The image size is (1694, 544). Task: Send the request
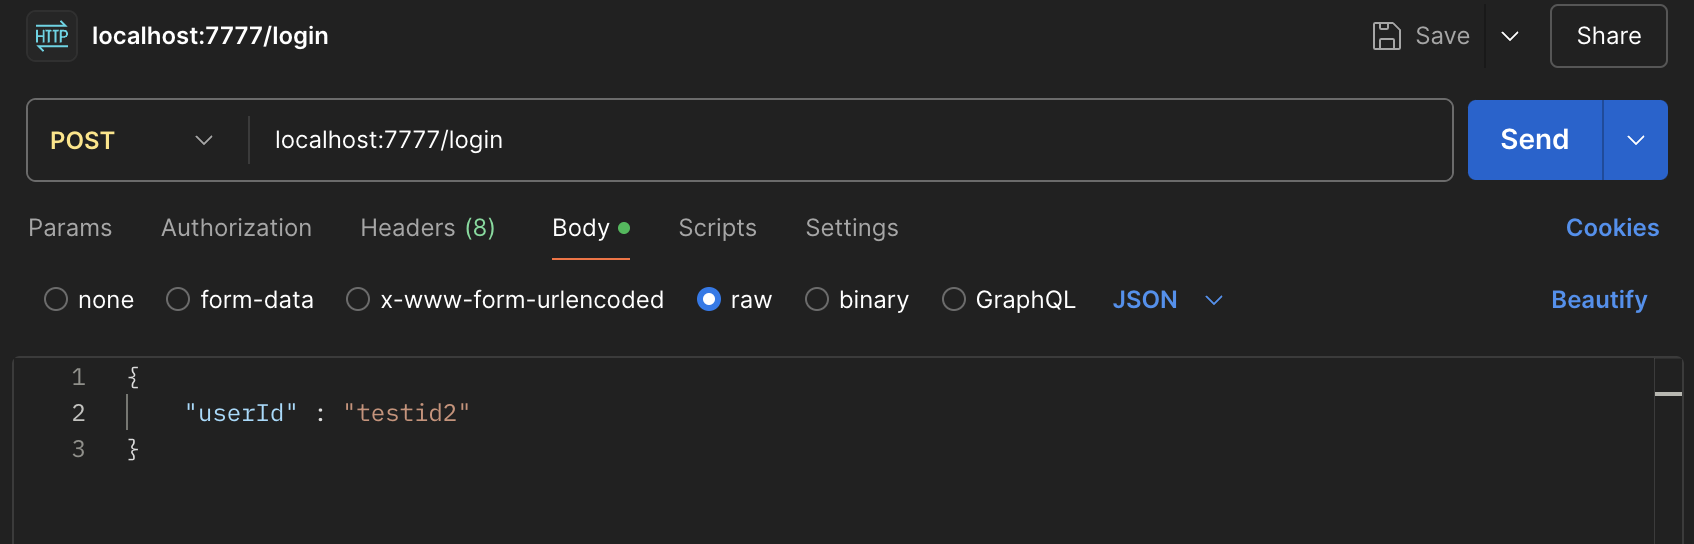coord(1534,140)
